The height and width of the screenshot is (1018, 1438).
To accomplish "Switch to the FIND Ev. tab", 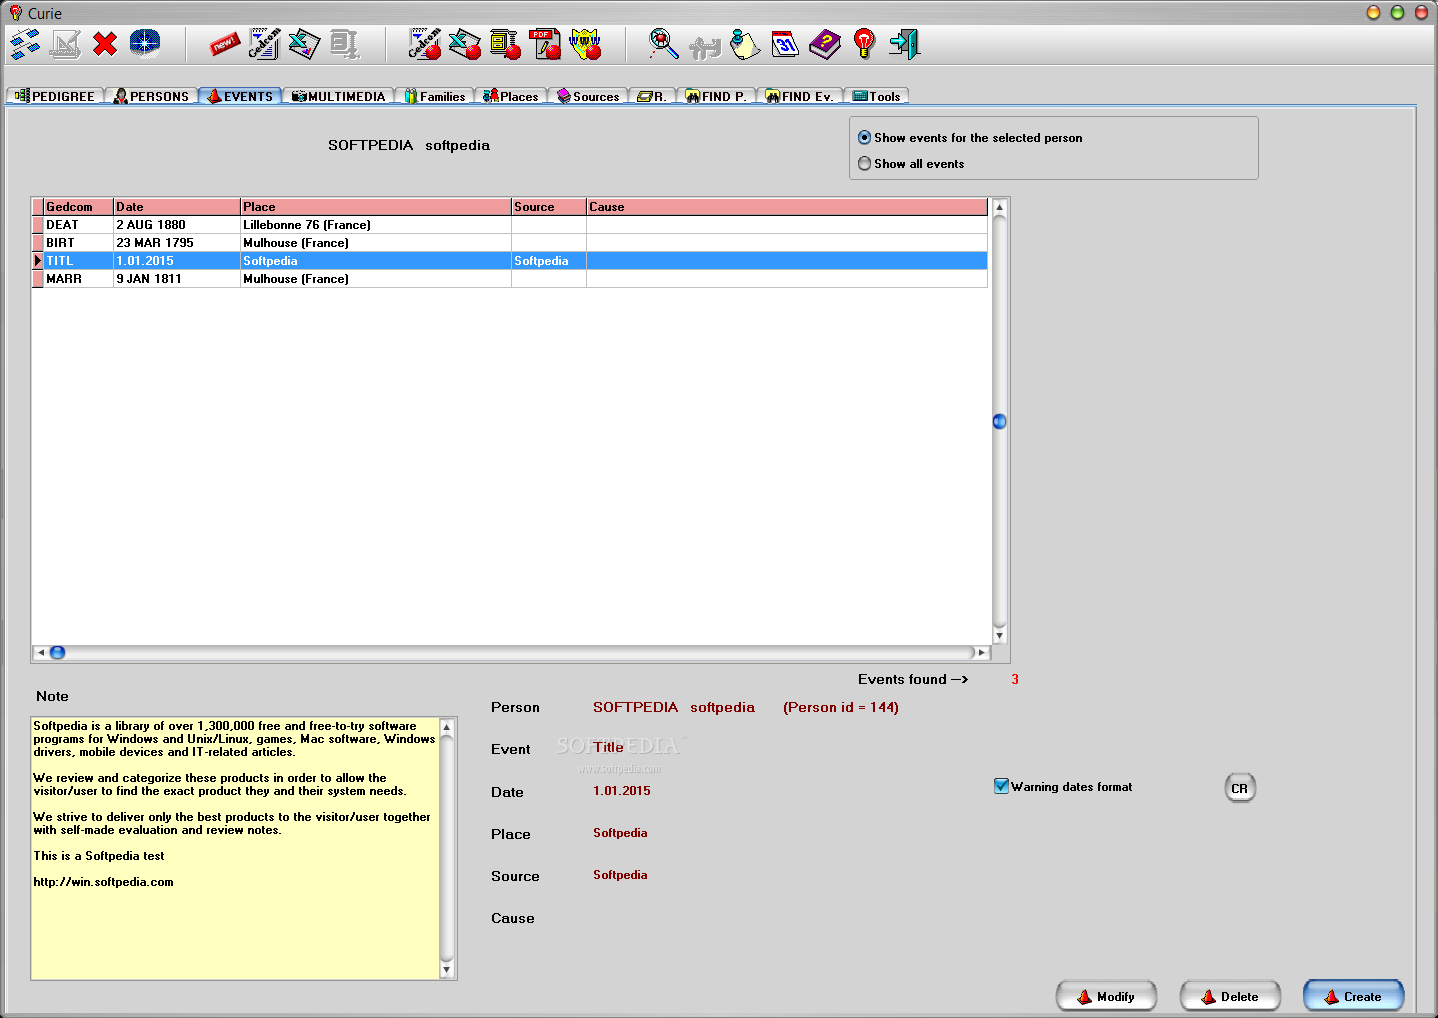I will 799,96.
